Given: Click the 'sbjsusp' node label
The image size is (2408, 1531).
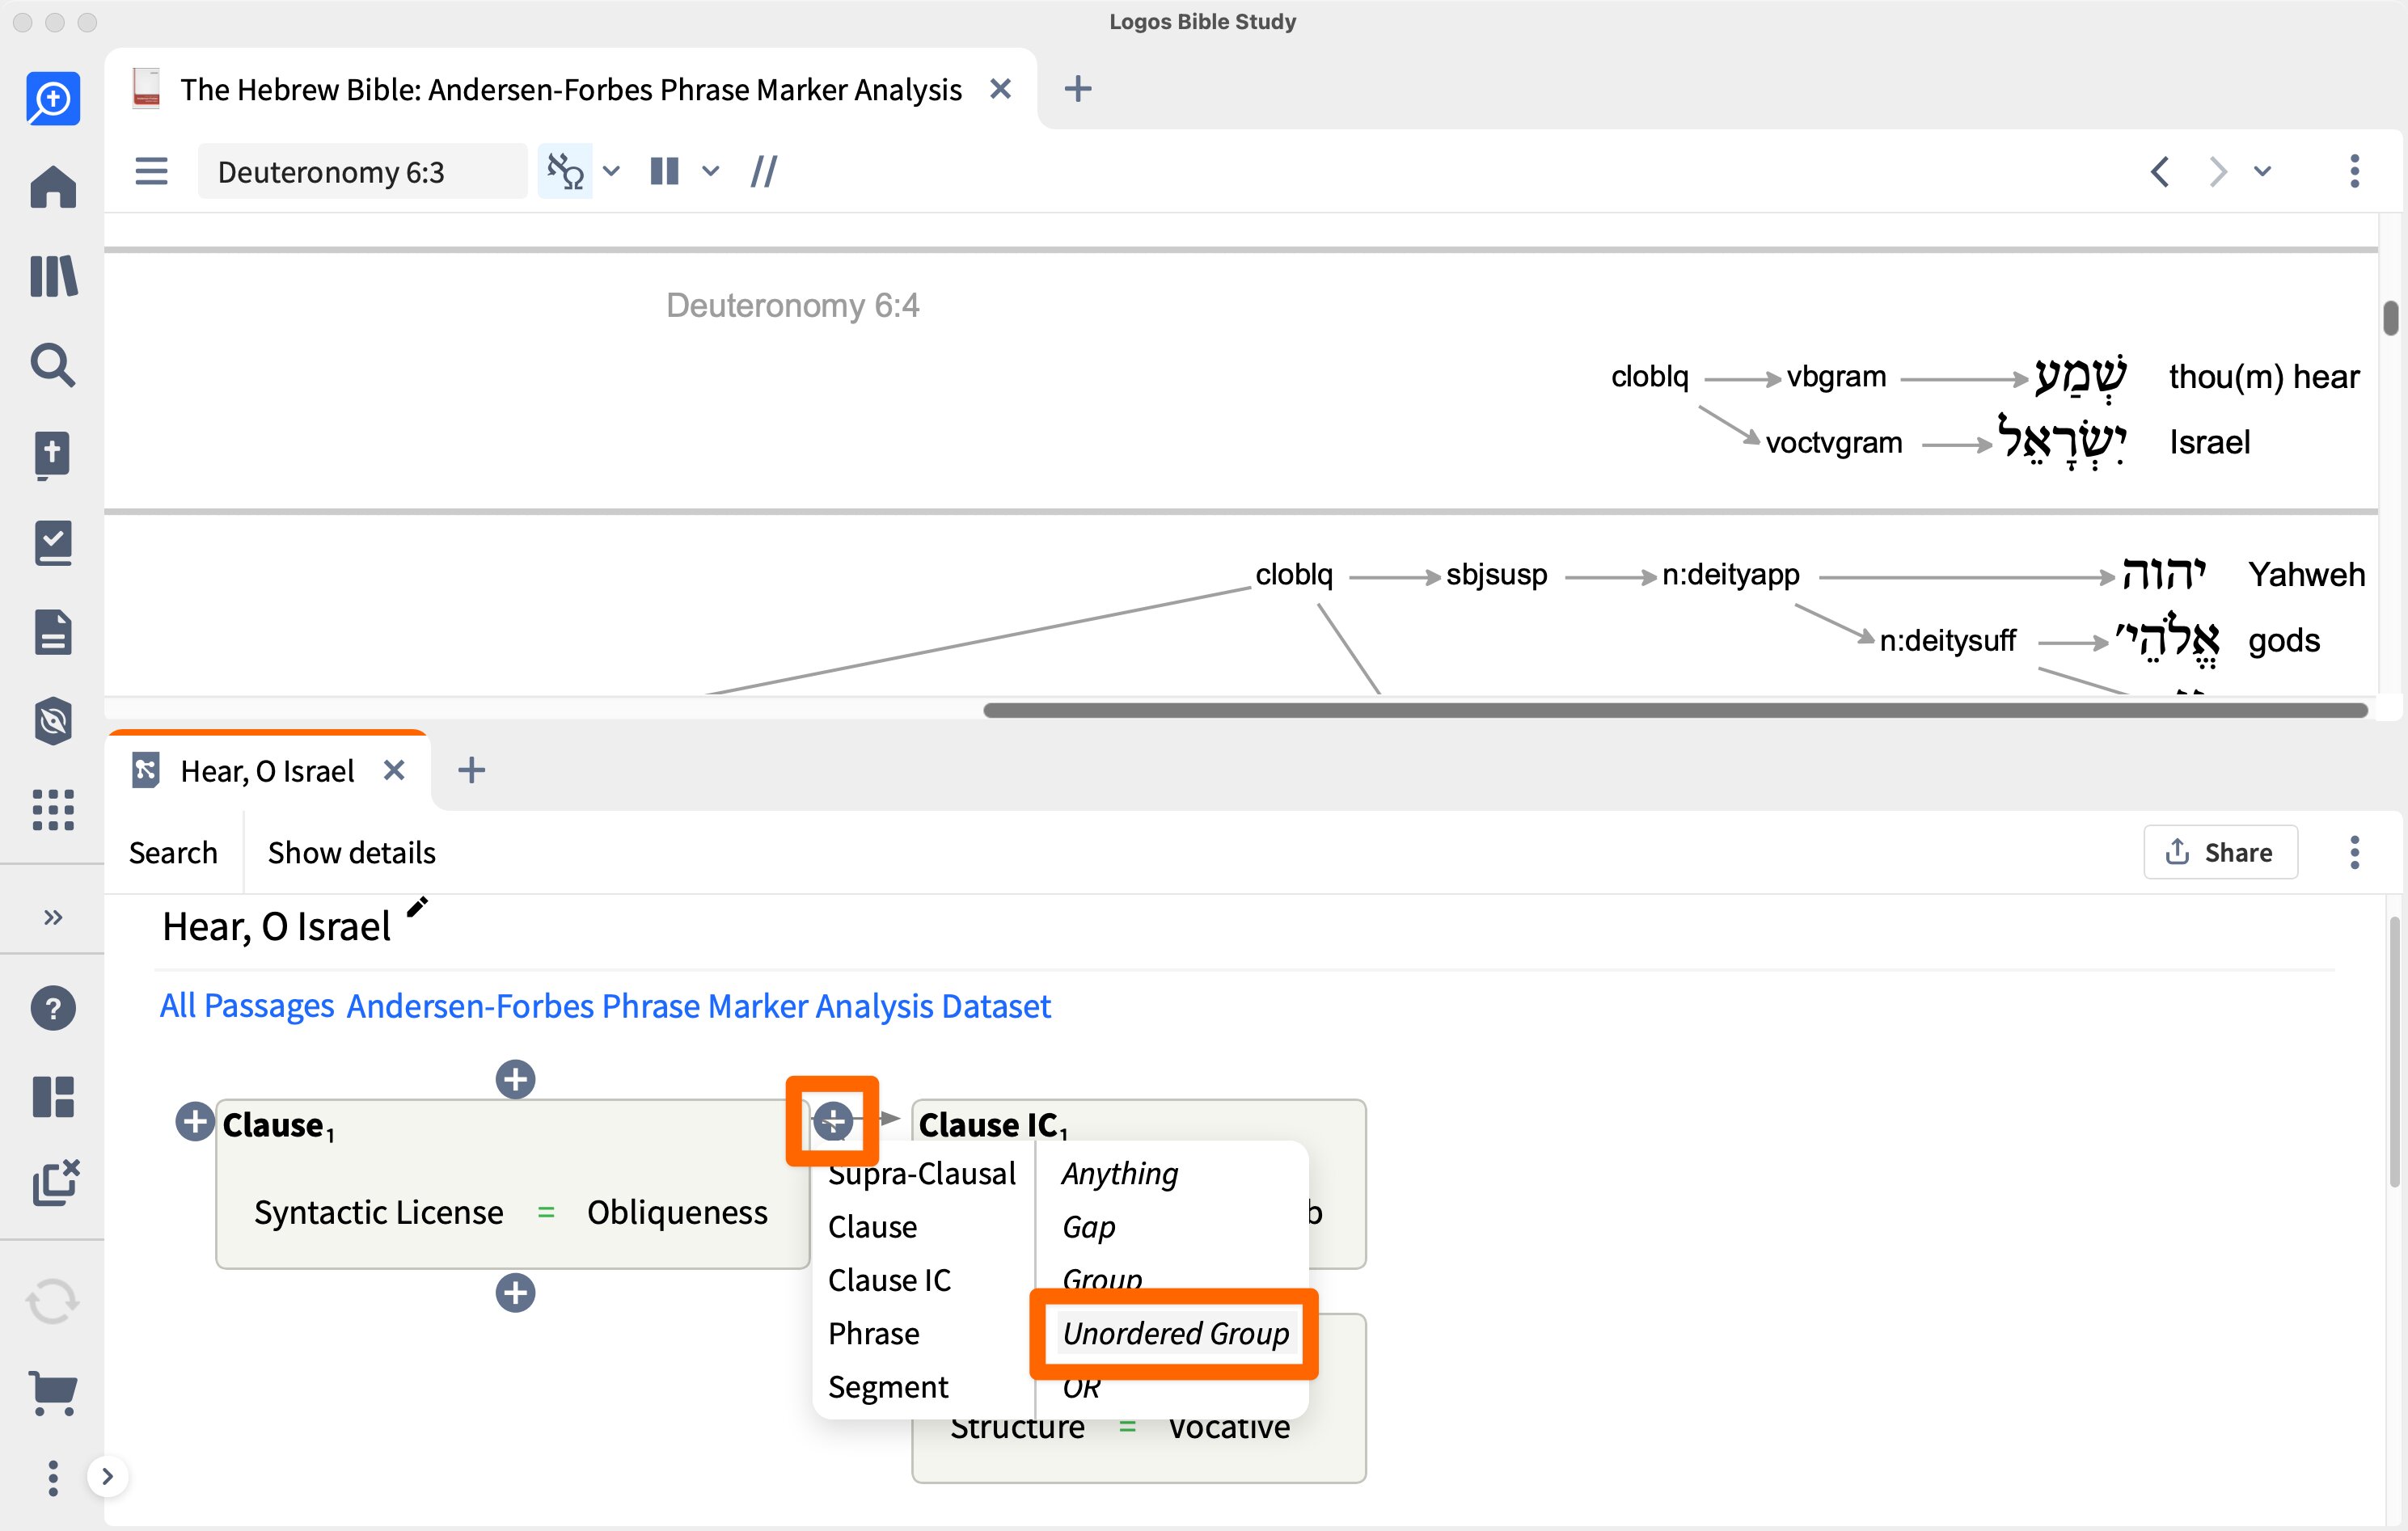Looking at the screenshot, I should (x=1496, y=575).
